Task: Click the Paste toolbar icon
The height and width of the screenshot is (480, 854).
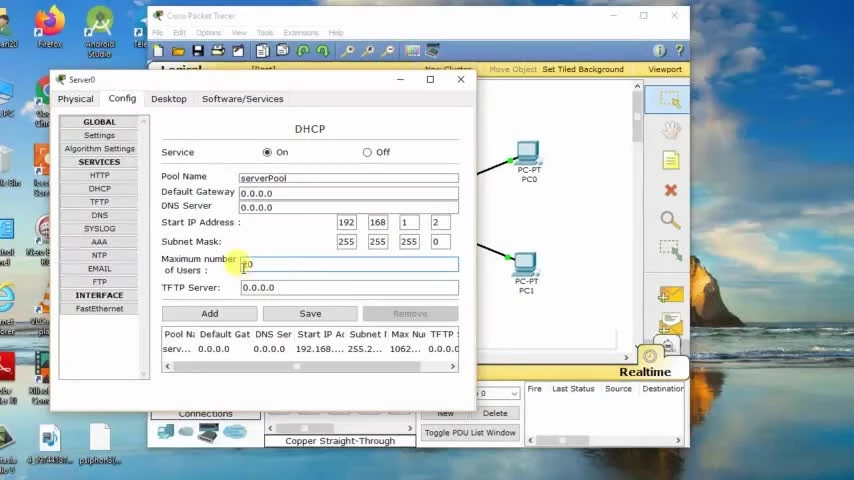Action: pyautogui.click(x=282, y=51)
